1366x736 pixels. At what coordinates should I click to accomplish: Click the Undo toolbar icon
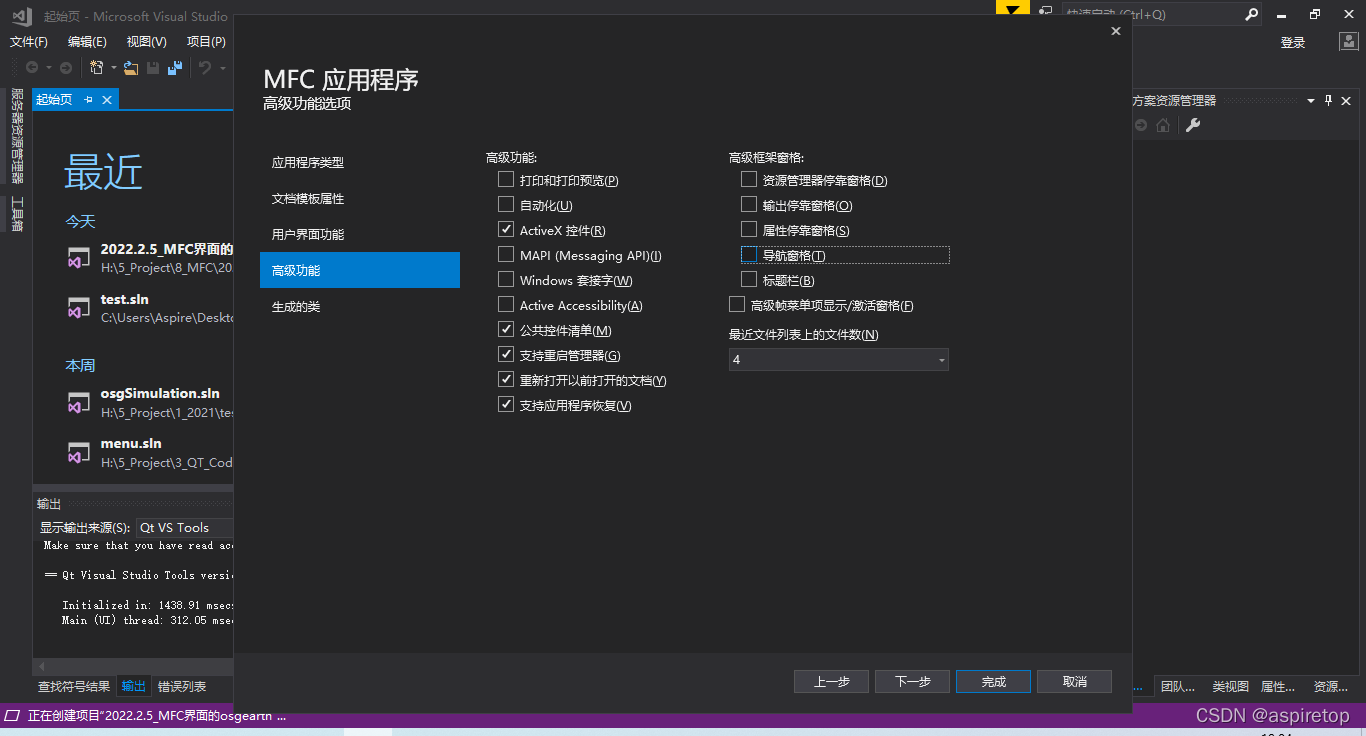pos(204,68)
